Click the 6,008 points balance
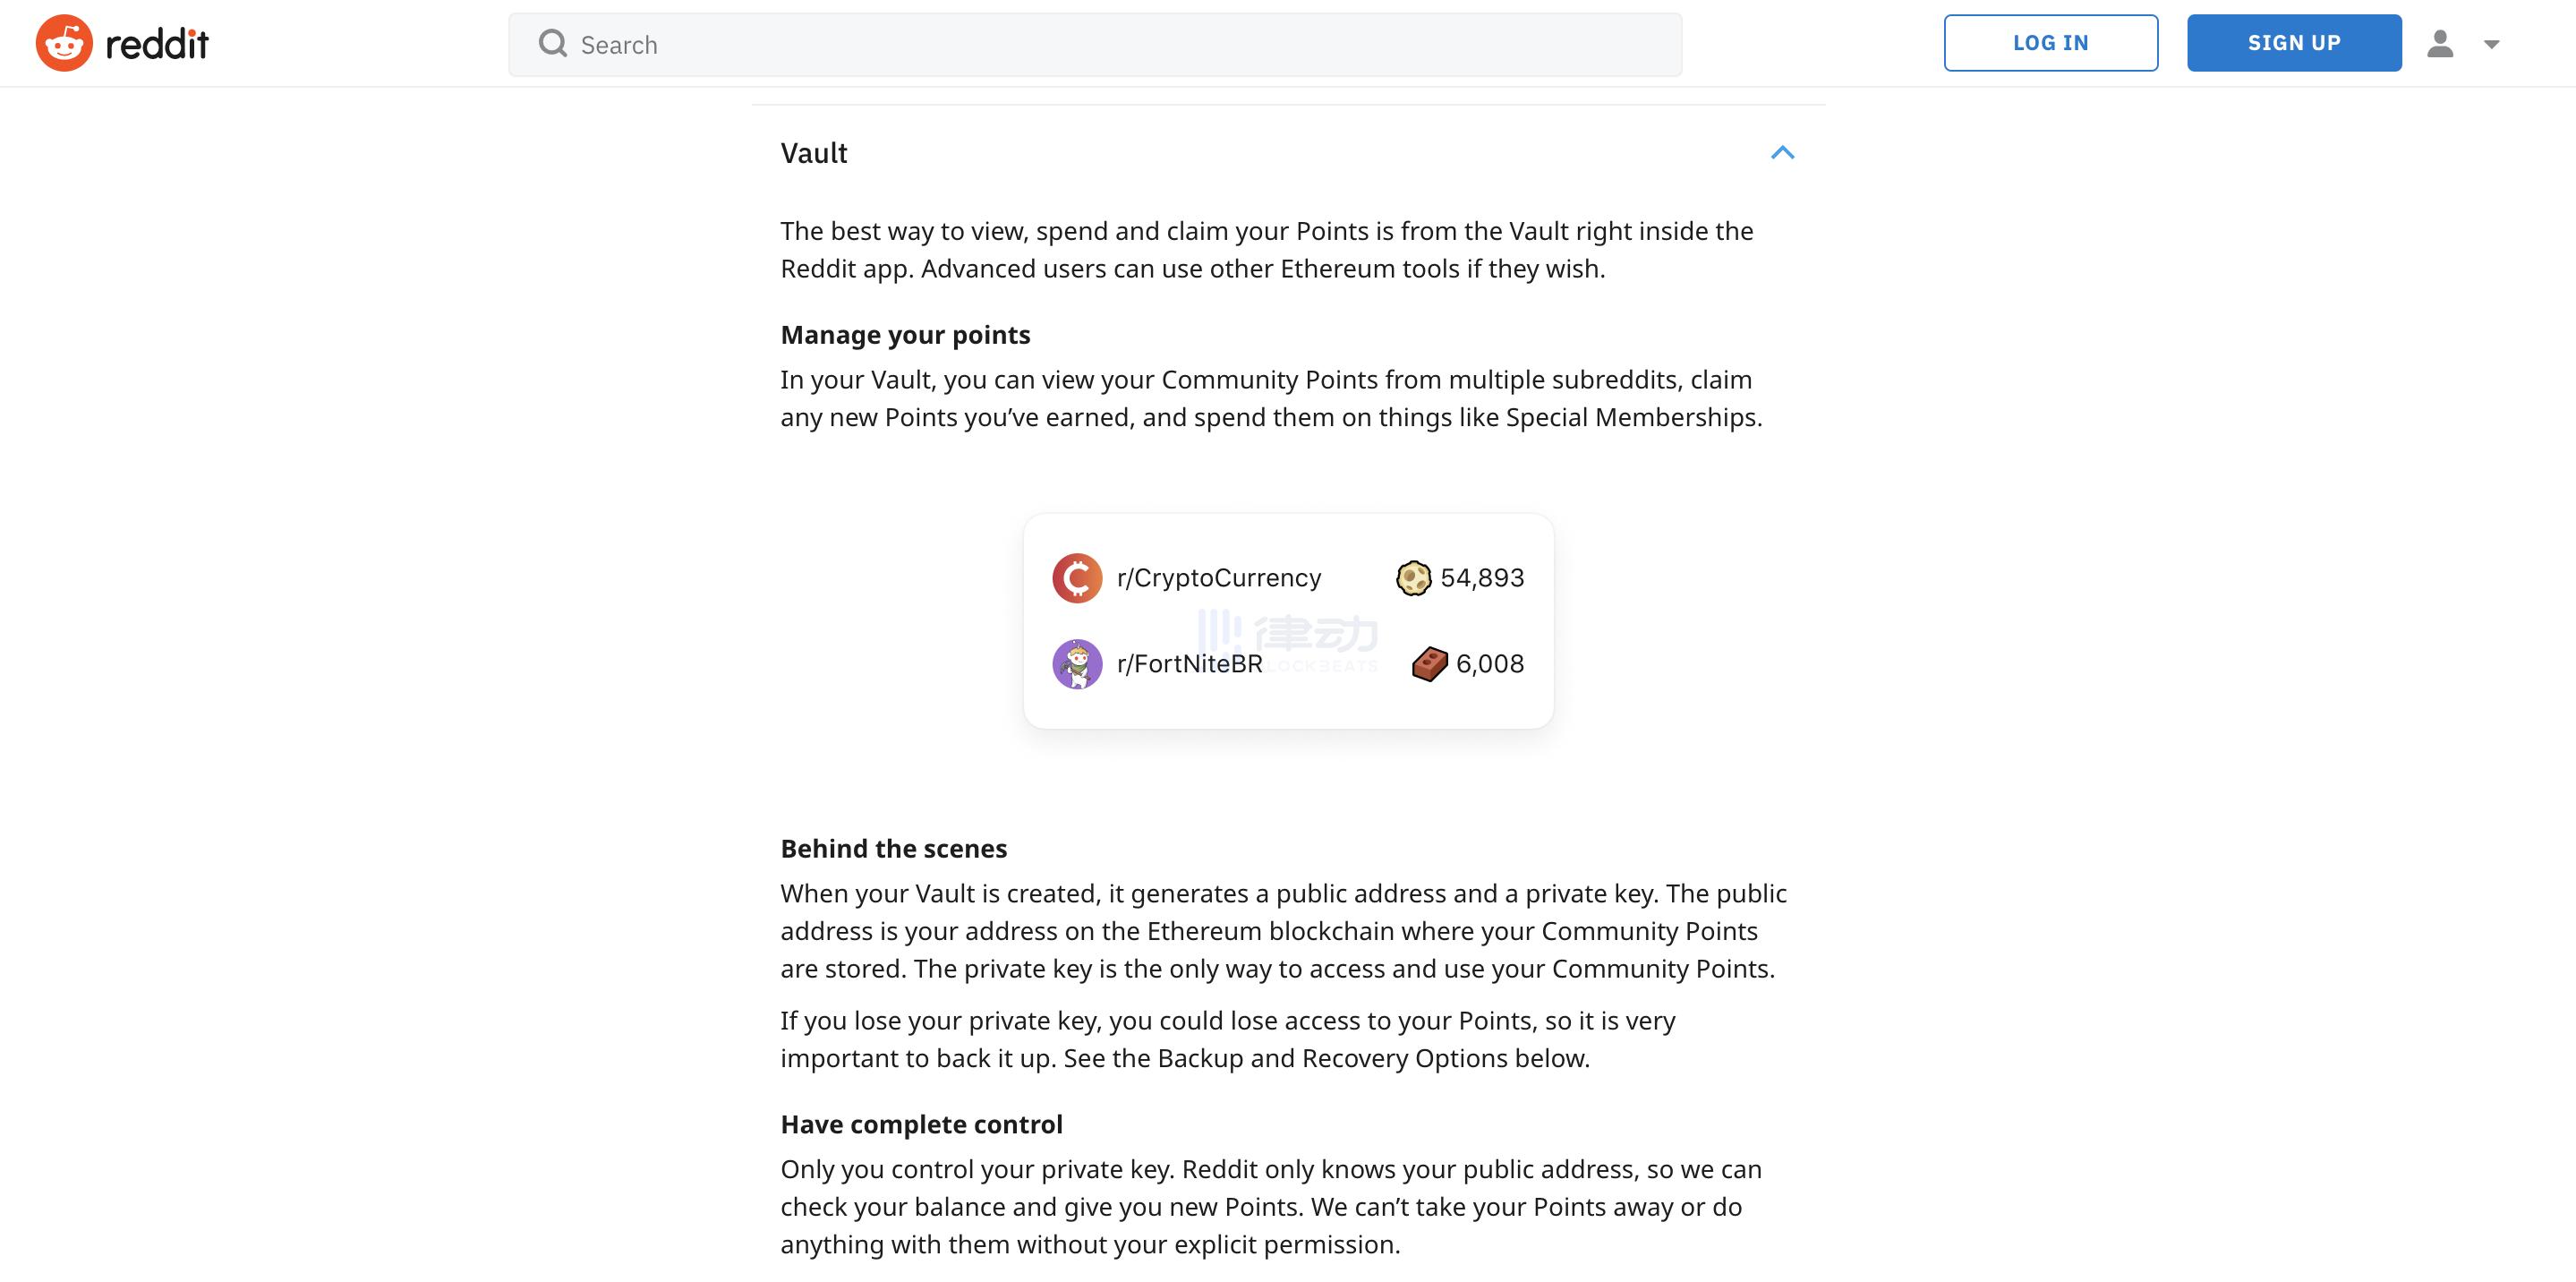 (1490, 664)
